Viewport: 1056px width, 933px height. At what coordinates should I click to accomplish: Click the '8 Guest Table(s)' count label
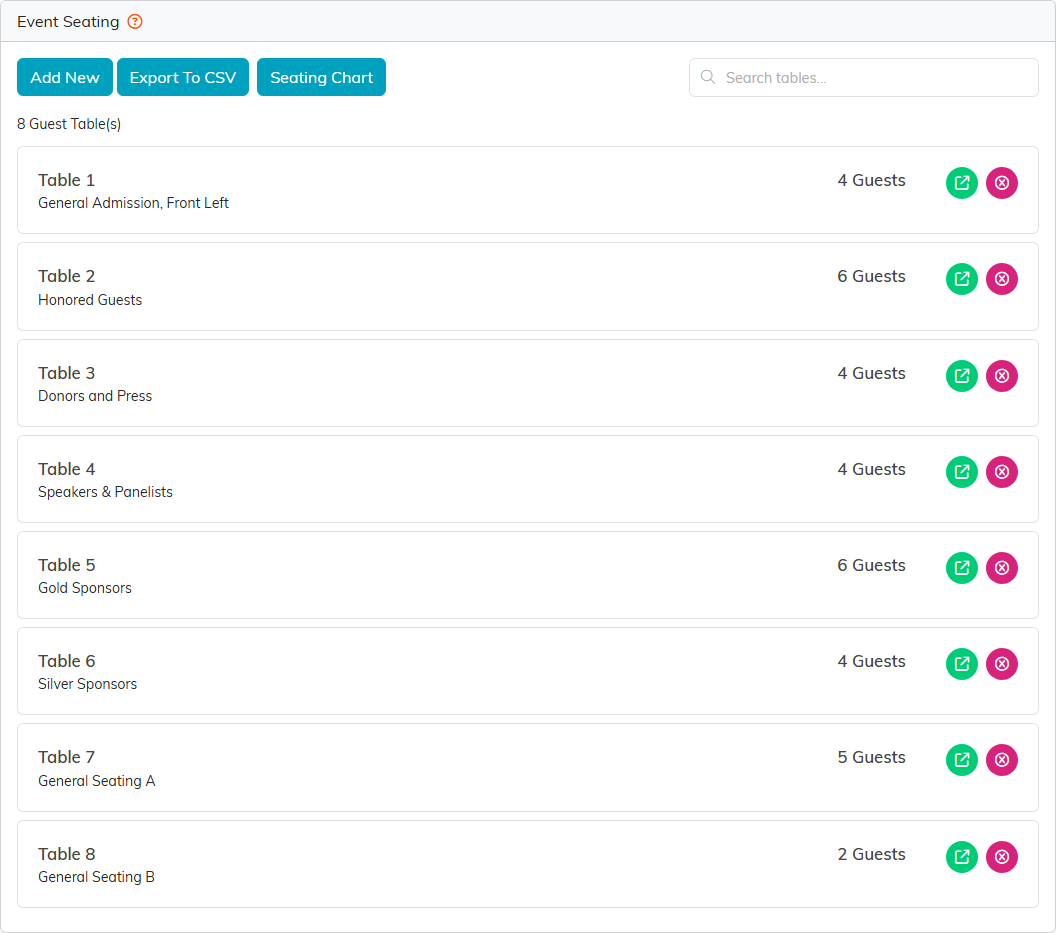(x=69, y=124)
